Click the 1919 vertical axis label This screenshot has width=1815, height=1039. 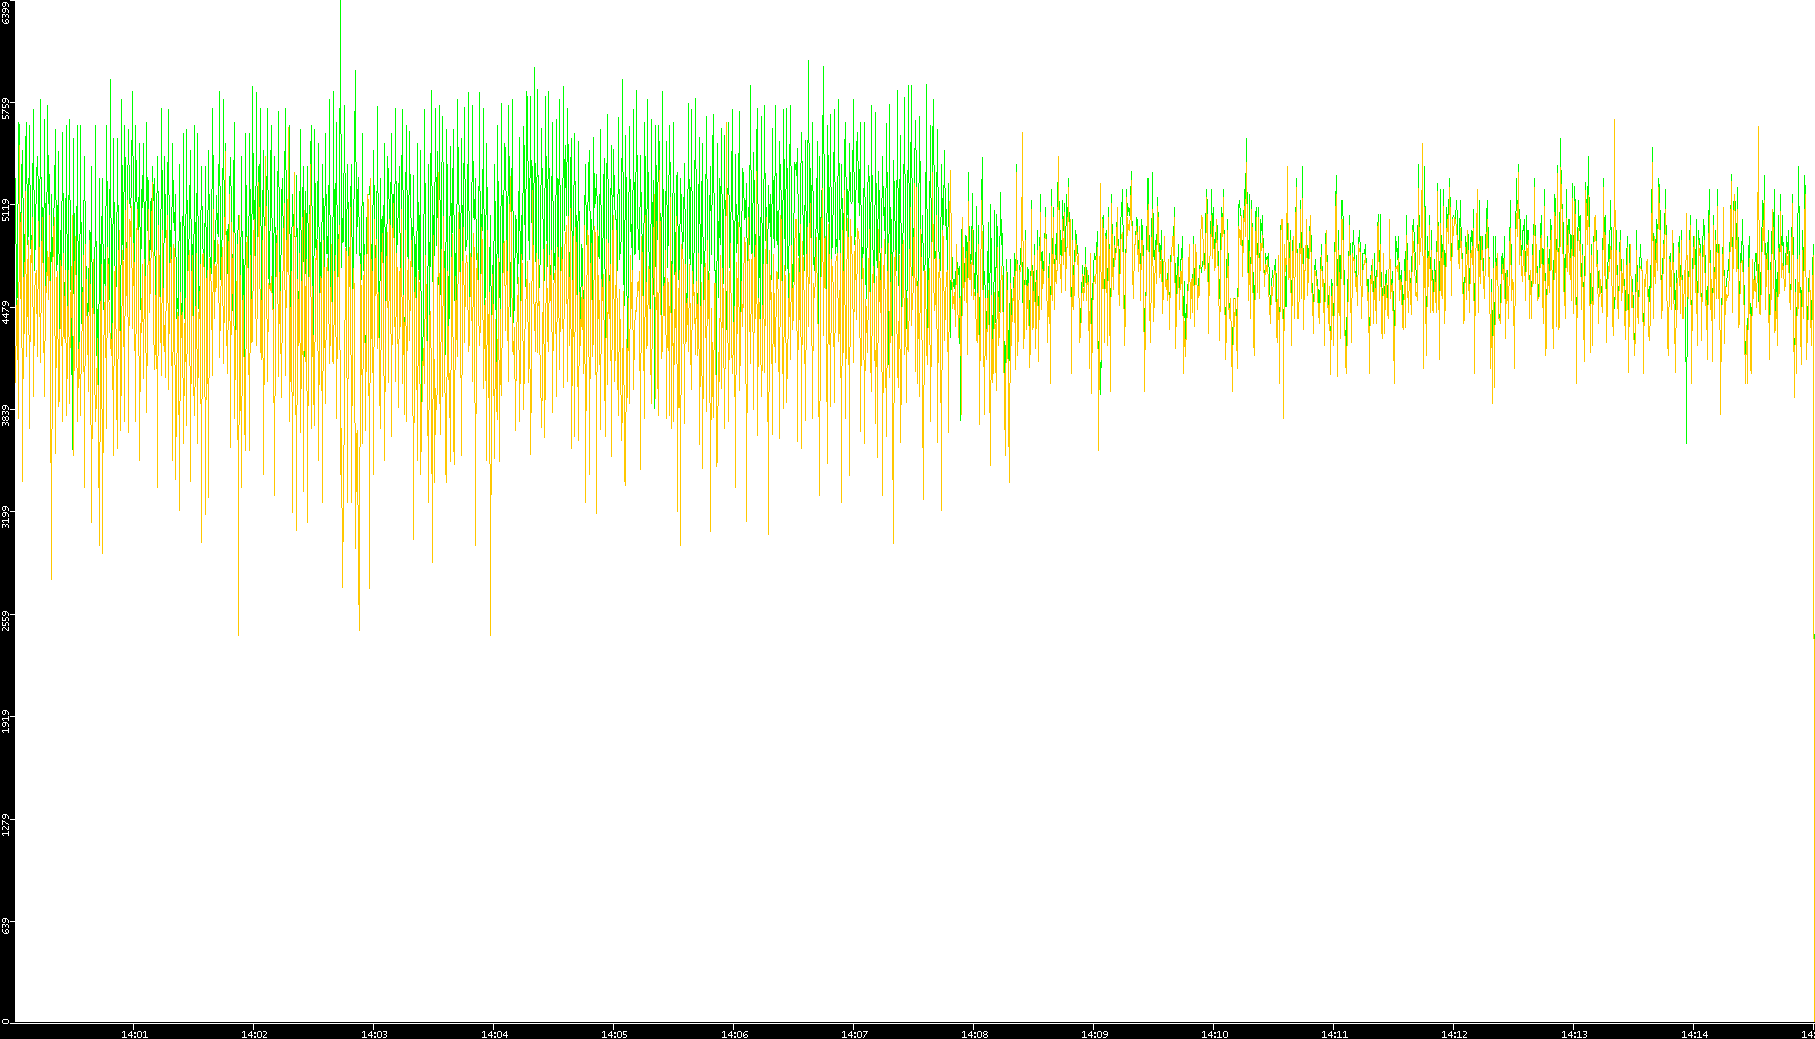click(6, 722)
